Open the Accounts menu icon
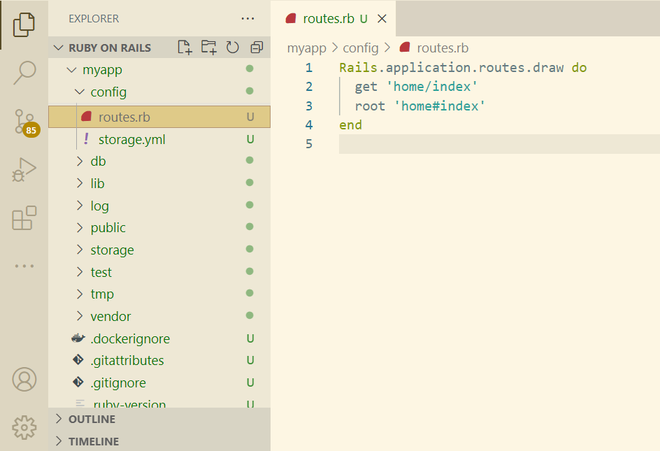660x451 pixels. 24,380
